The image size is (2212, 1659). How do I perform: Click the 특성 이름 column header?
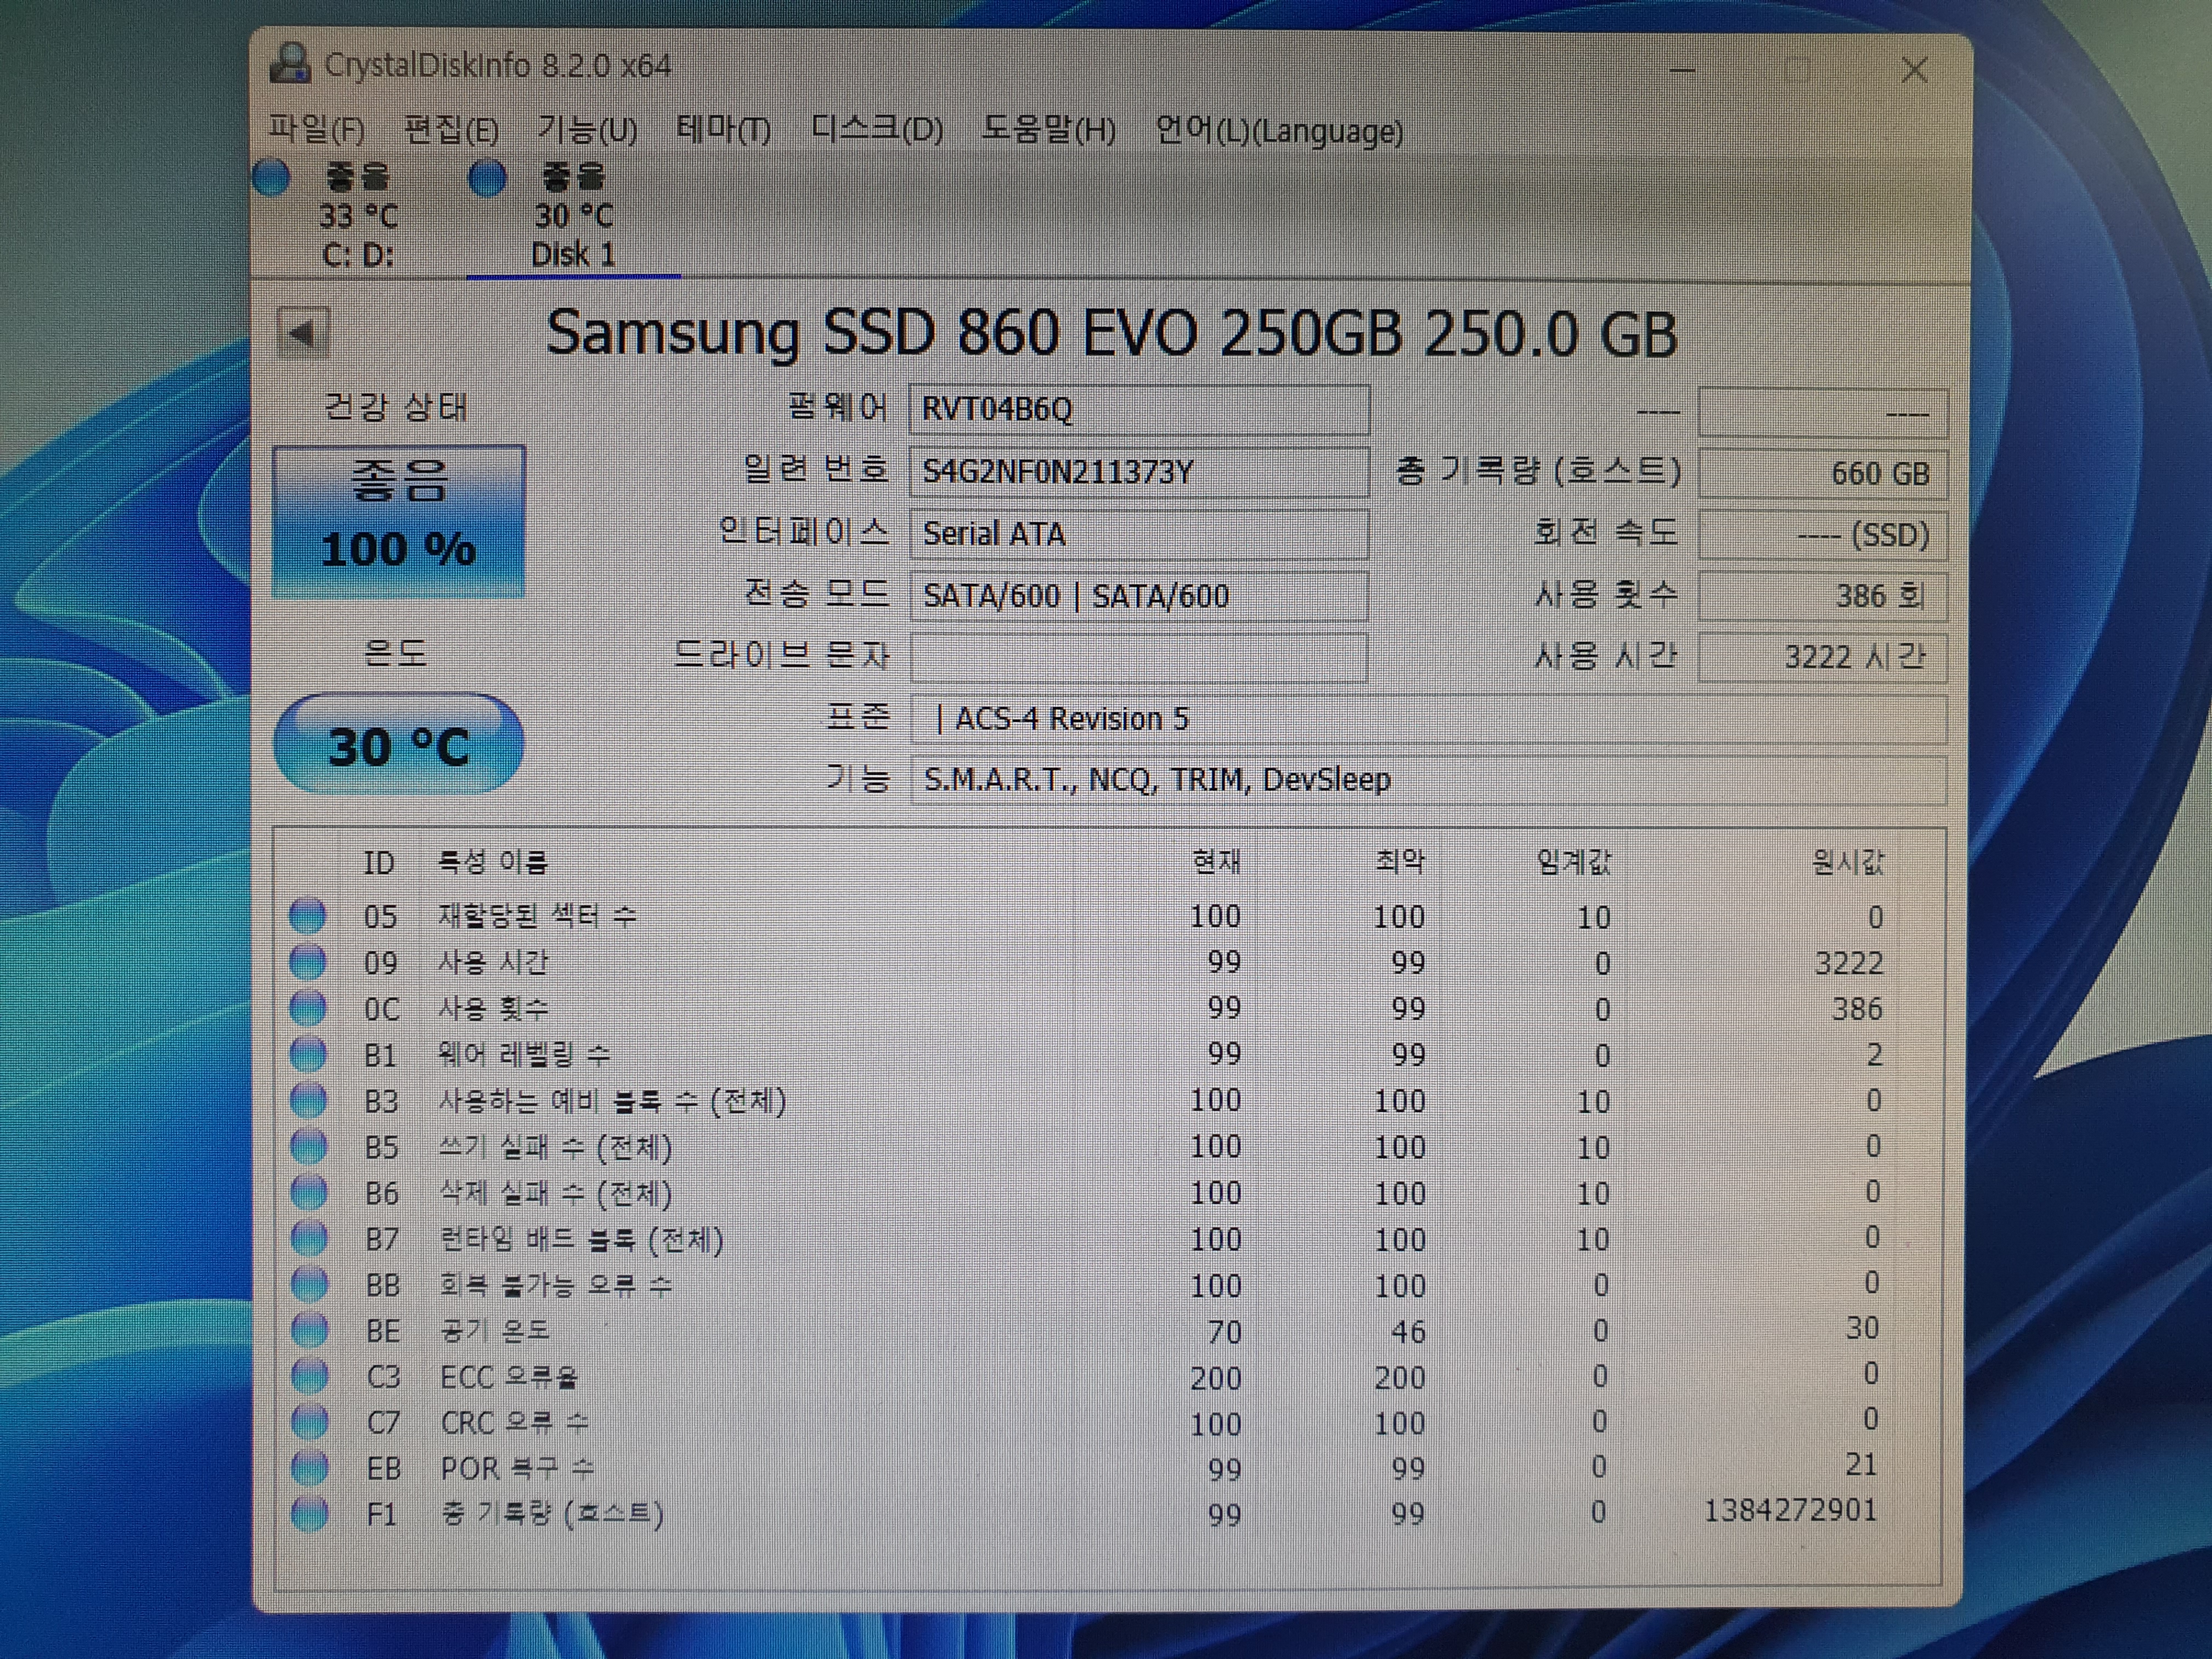point(493,861)
